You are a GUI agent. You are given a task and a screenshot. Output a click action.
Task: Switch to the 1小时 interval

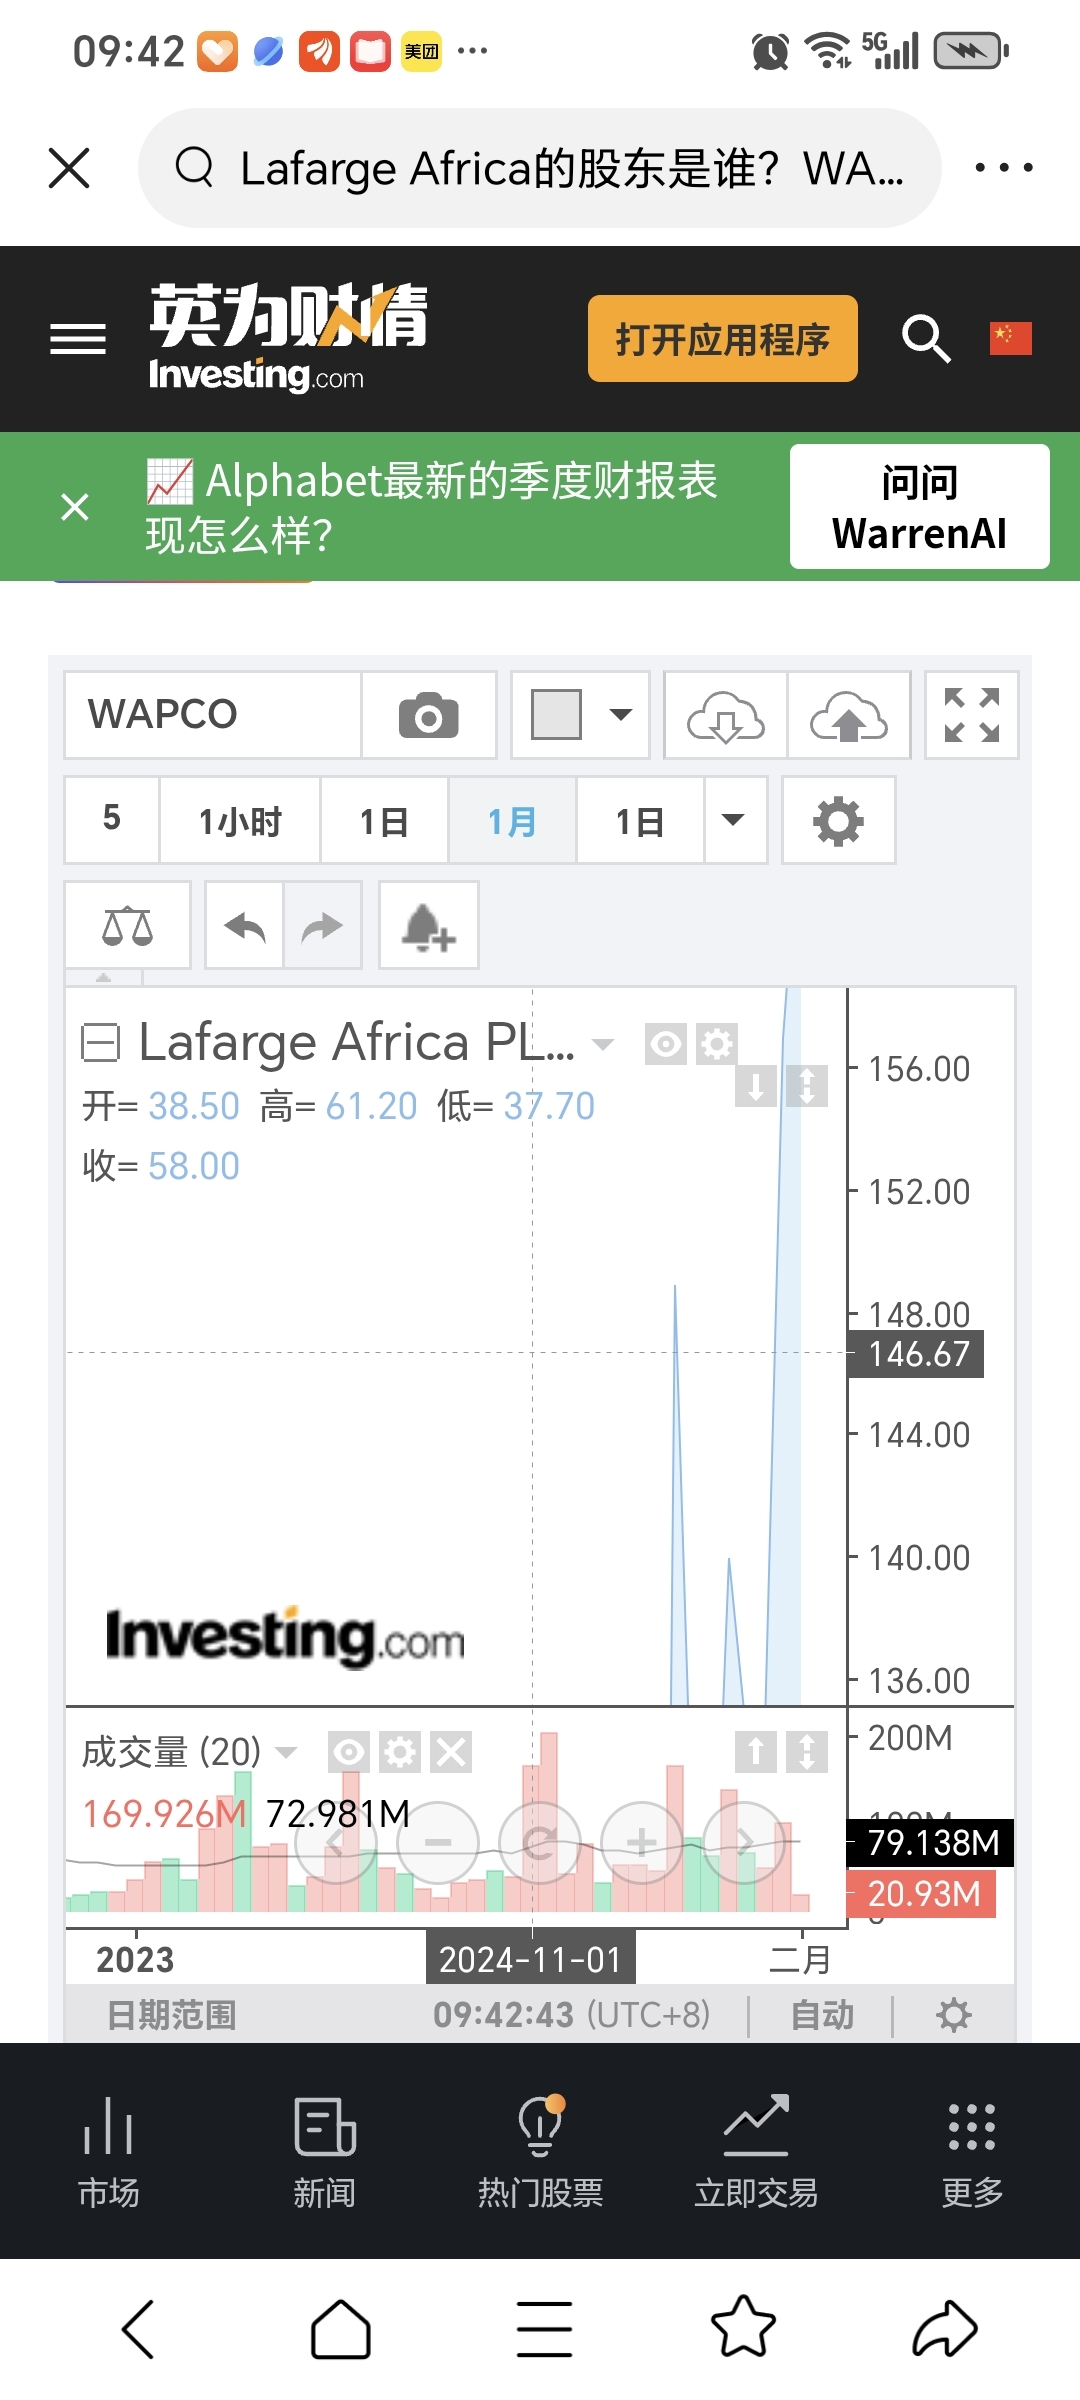(240, 821)
